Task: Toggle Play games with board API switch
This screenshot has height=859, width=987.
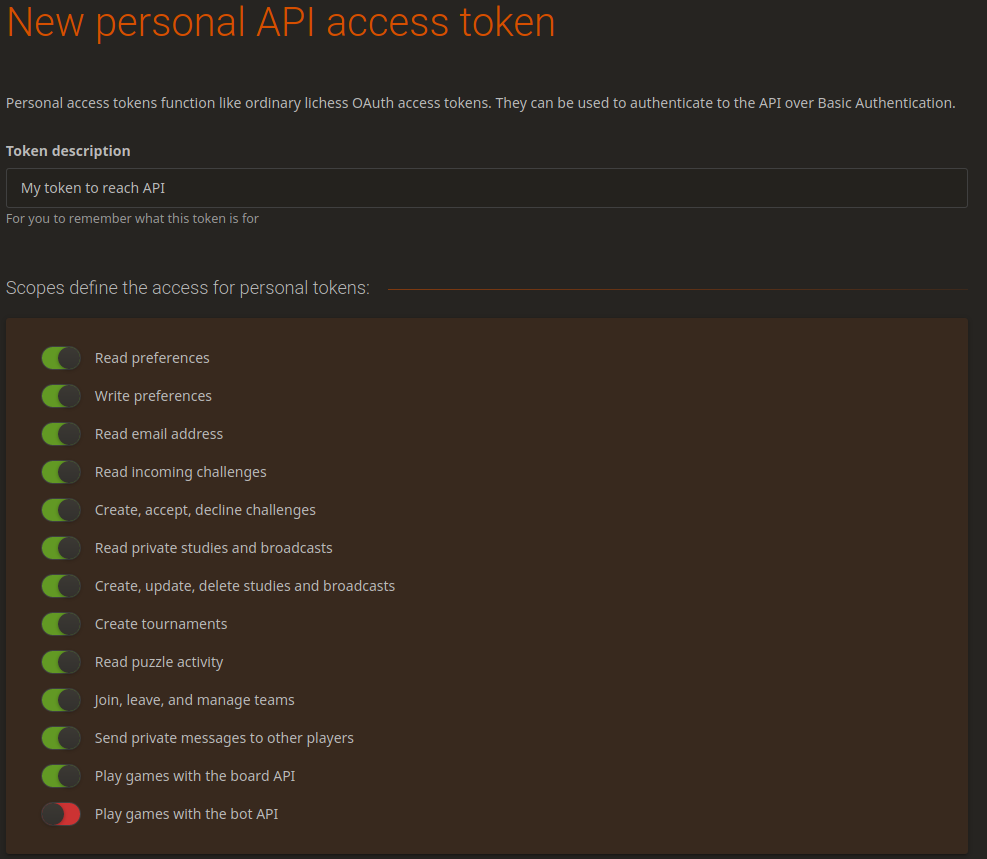Action: 61,776
